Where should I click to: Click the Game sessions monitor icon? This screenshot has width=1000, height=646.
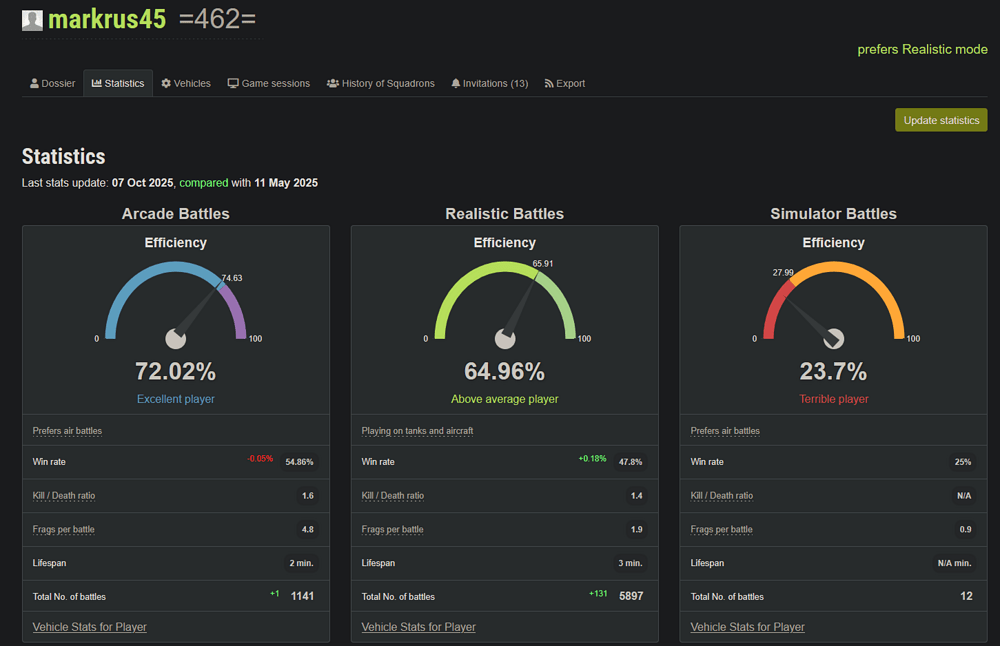(x=233, y=84)
